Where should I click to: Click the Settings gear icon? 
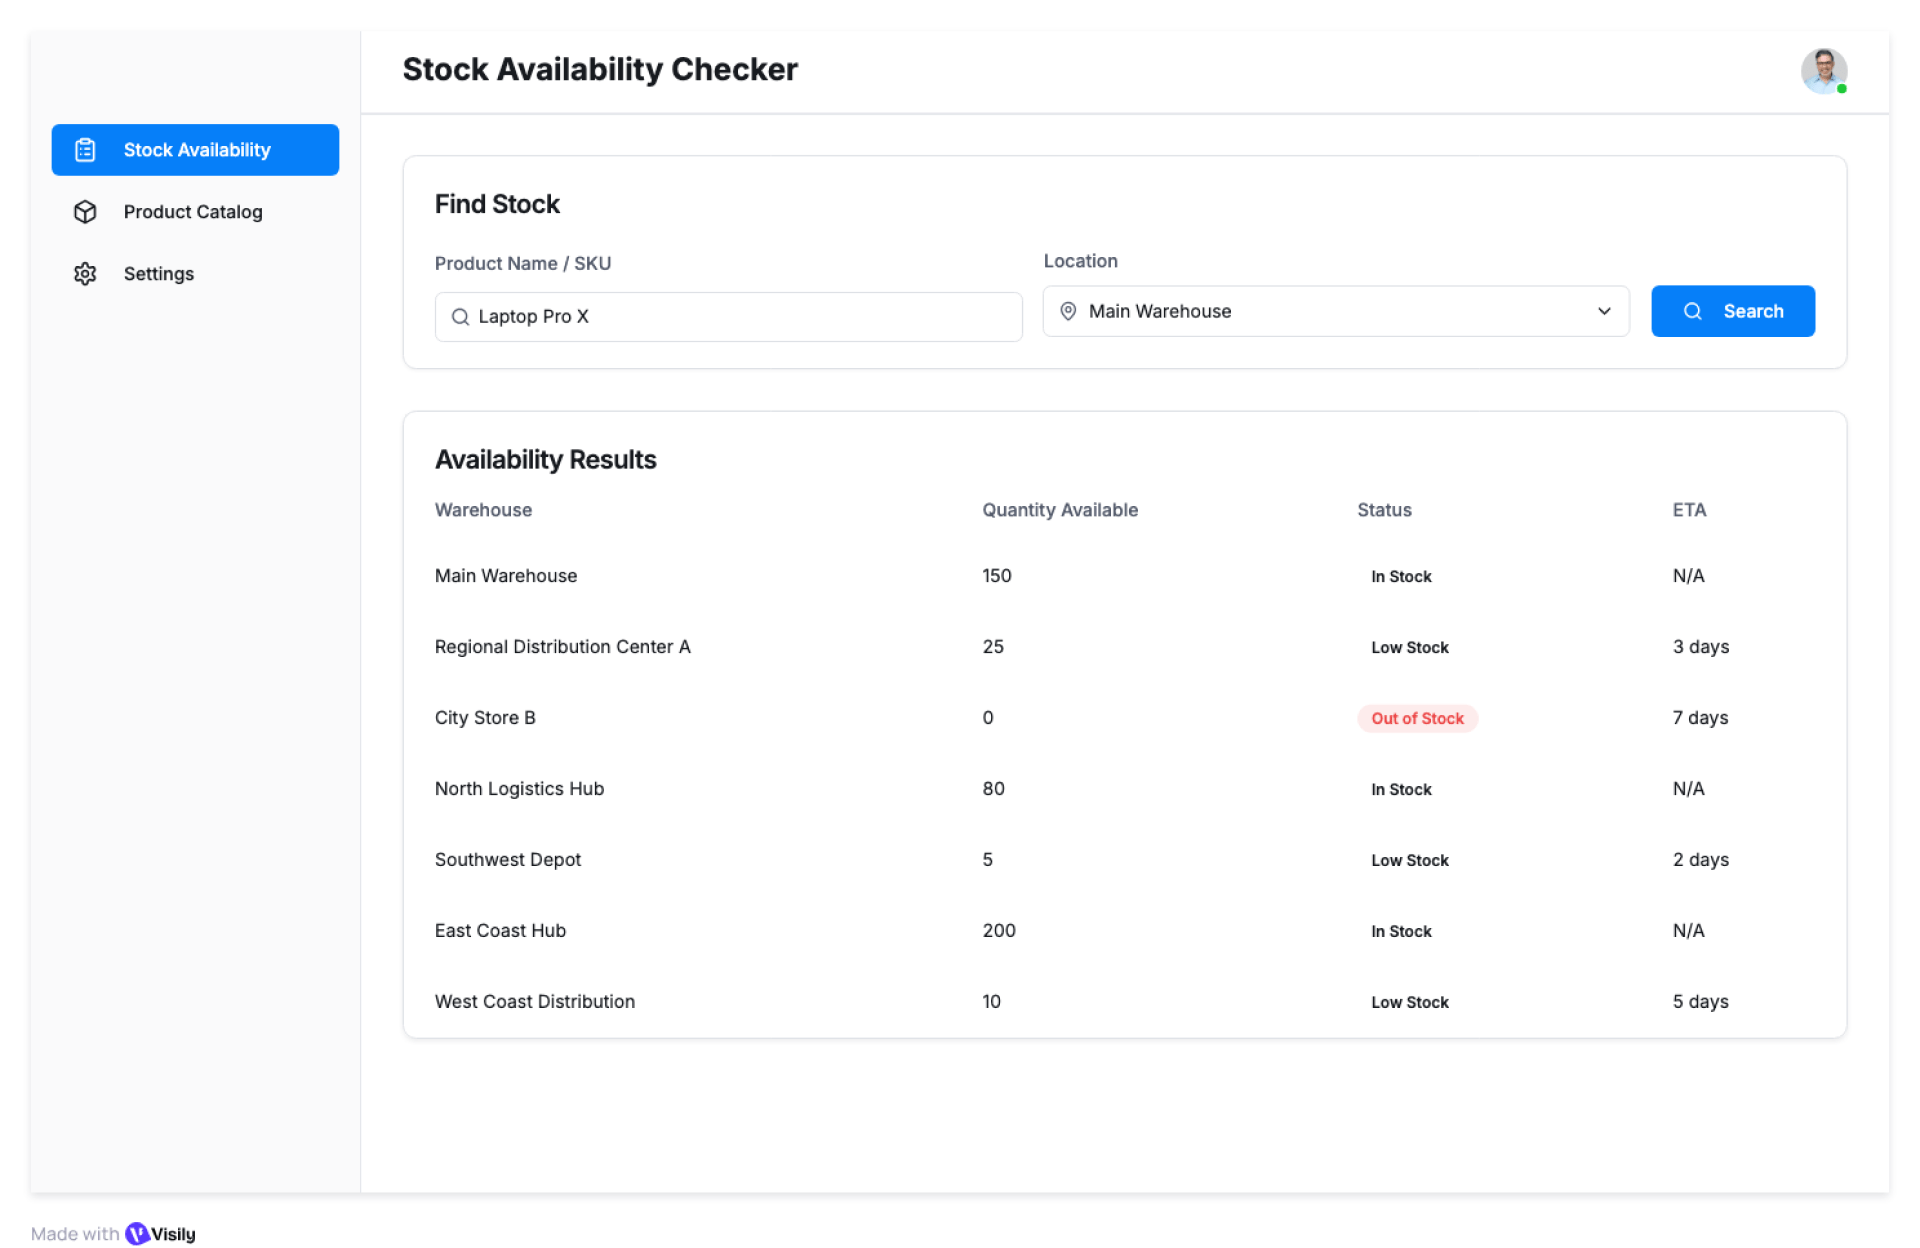[85, 274]
